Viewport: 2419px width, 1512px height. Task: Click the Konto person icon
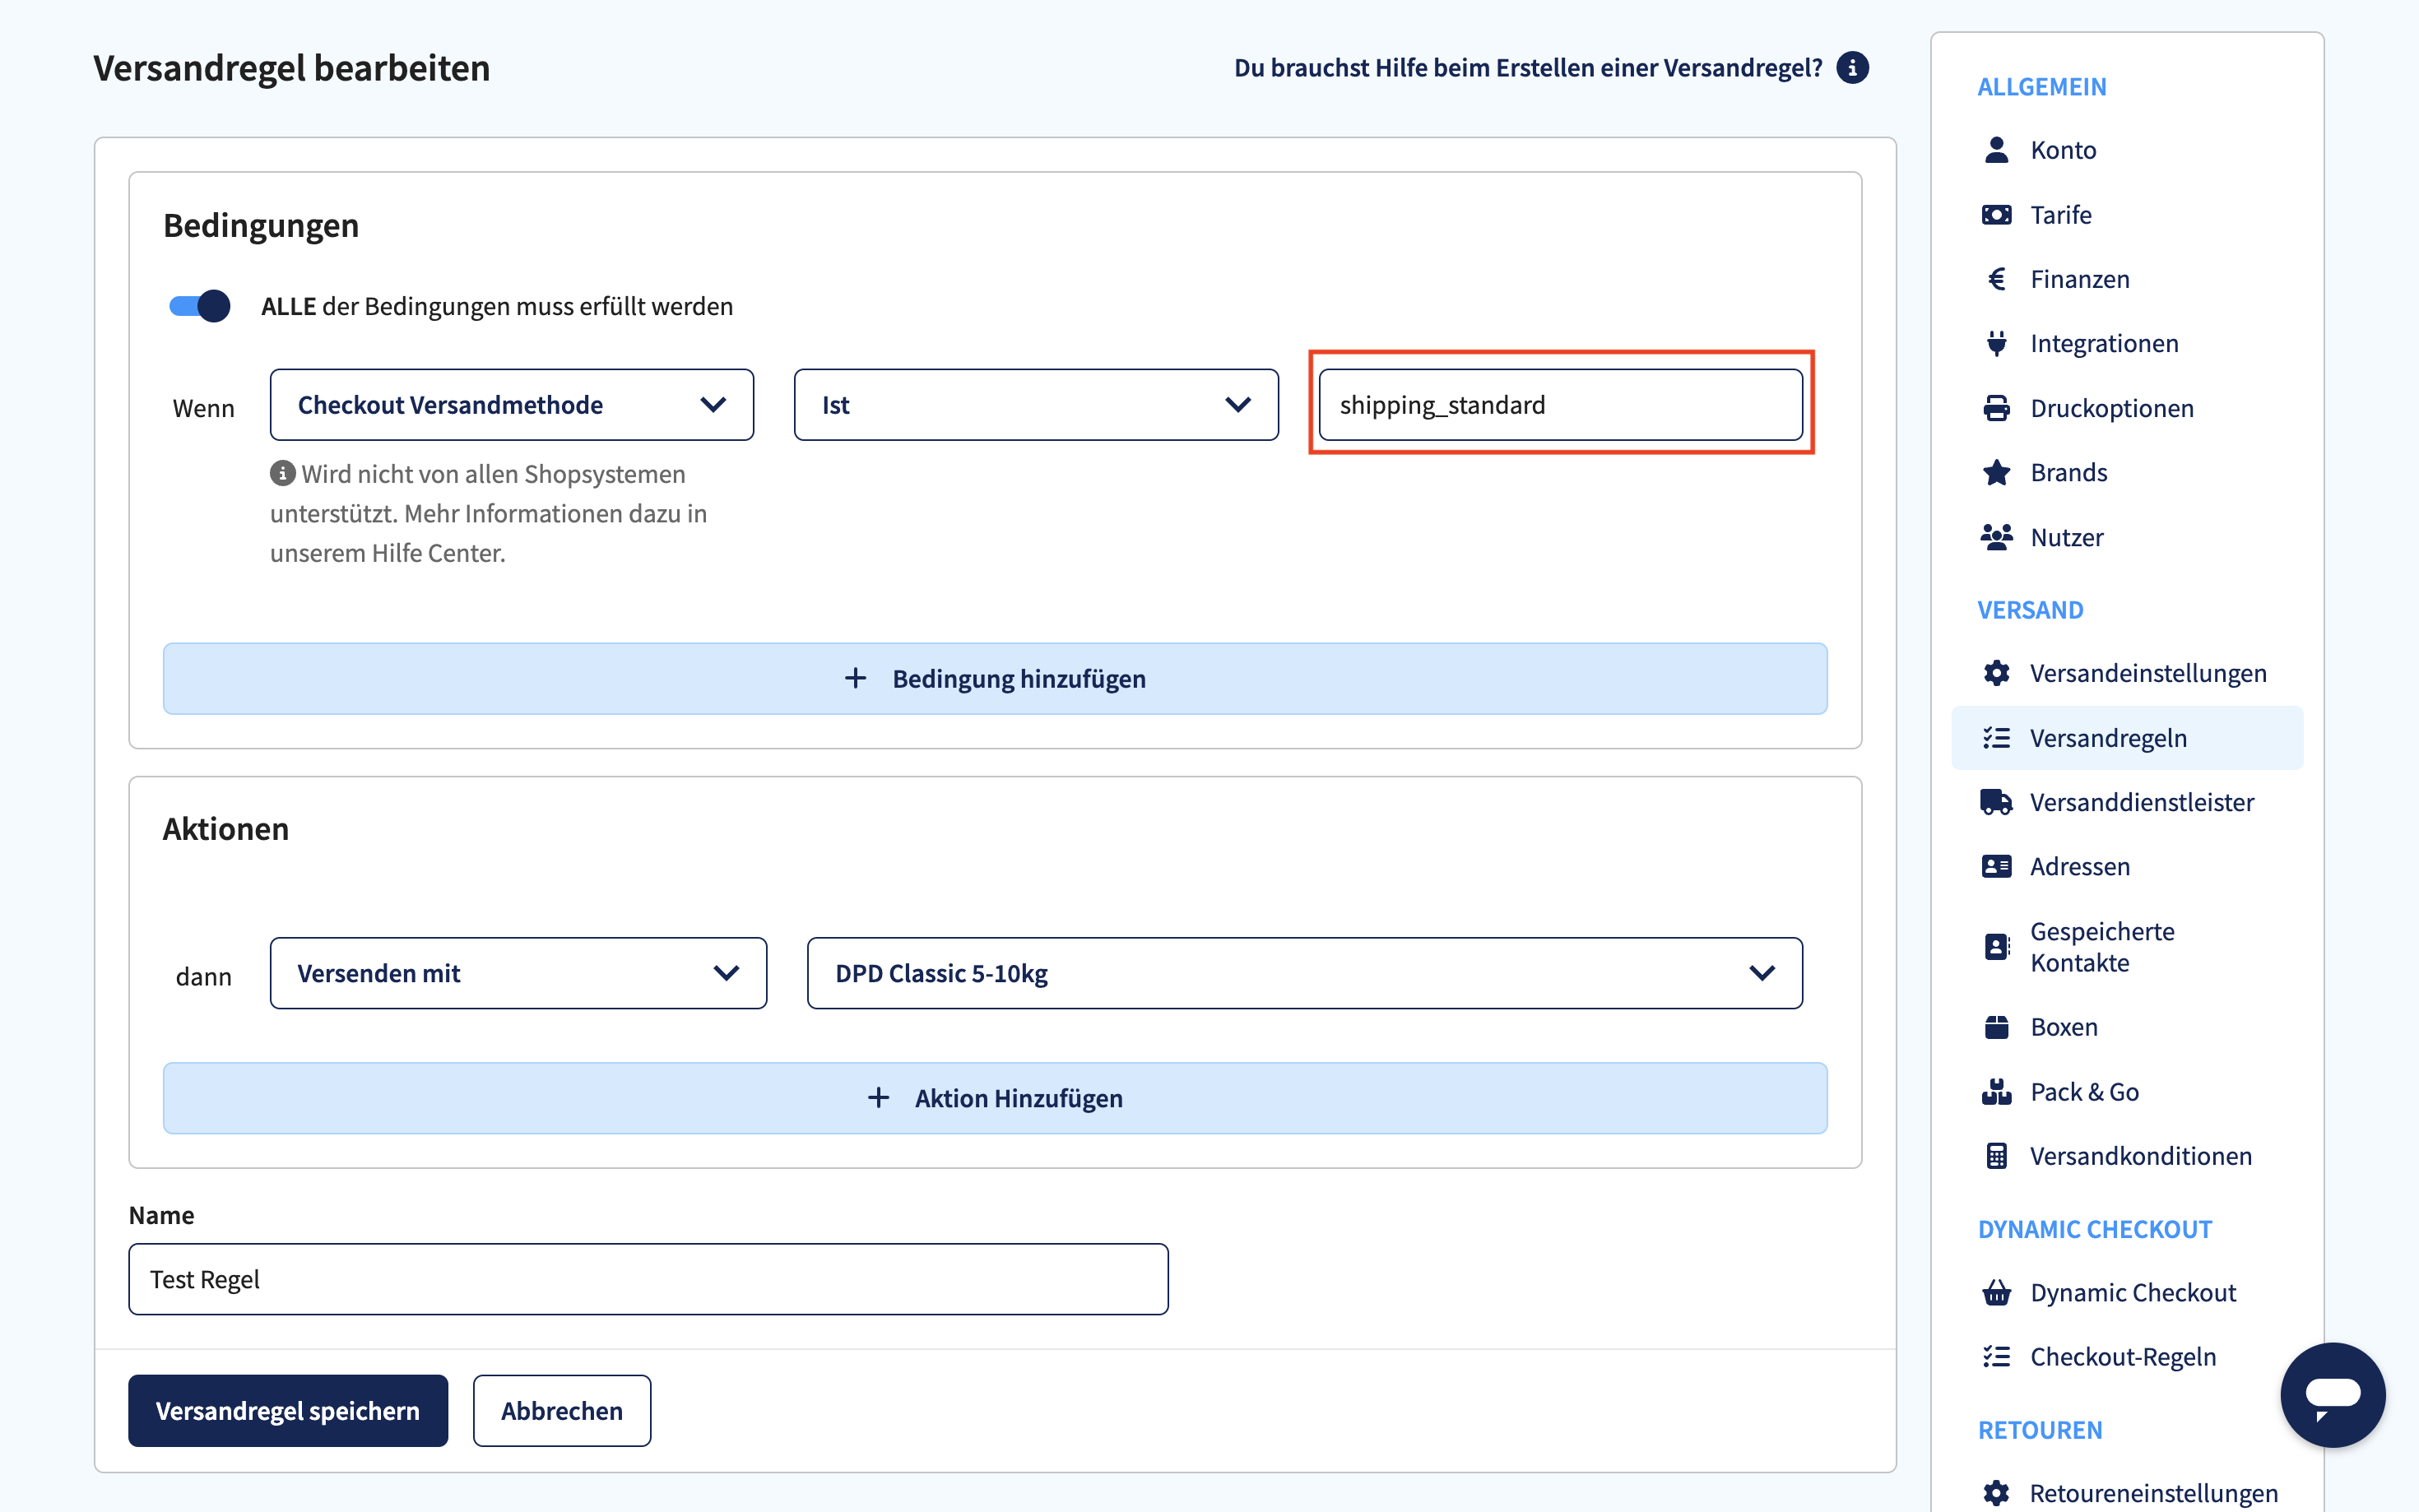1996,150
